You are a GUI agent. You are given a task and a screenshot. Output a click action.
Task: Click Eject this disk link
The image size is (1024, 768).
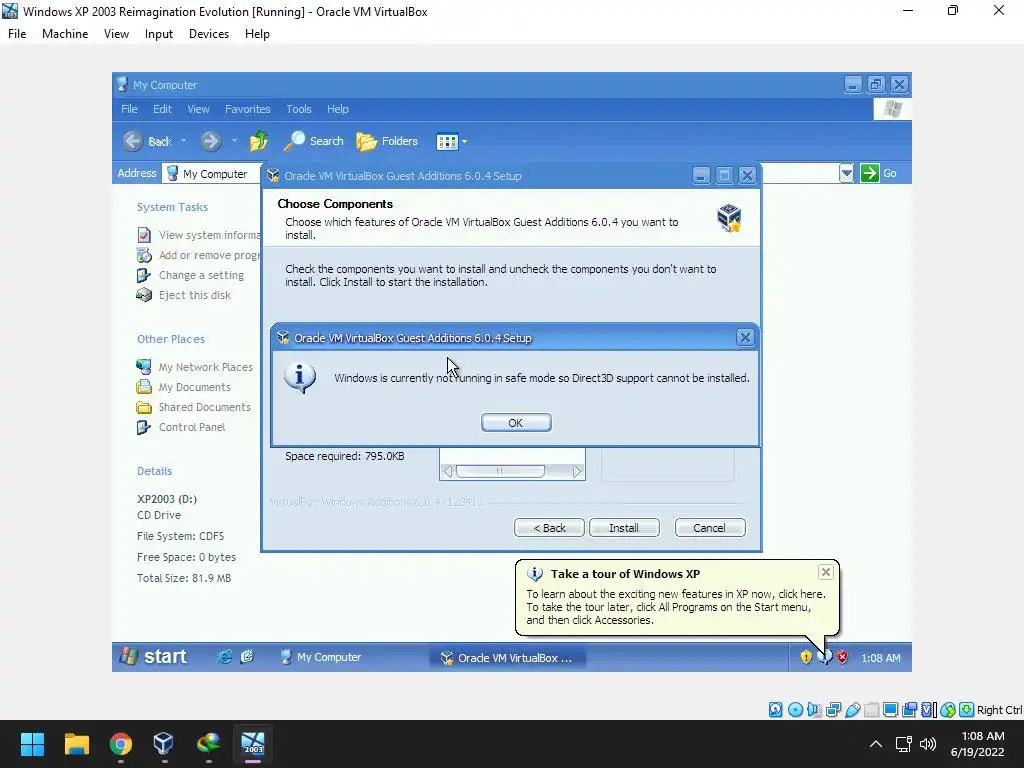coord(184,295)
